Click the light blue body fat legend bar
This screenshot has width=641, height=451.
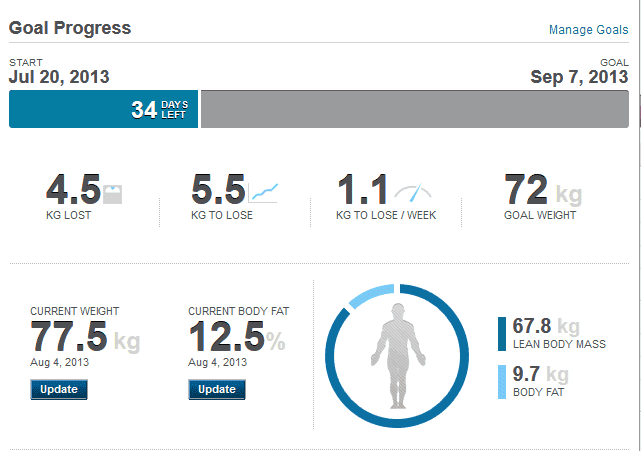tap(501, 382)
